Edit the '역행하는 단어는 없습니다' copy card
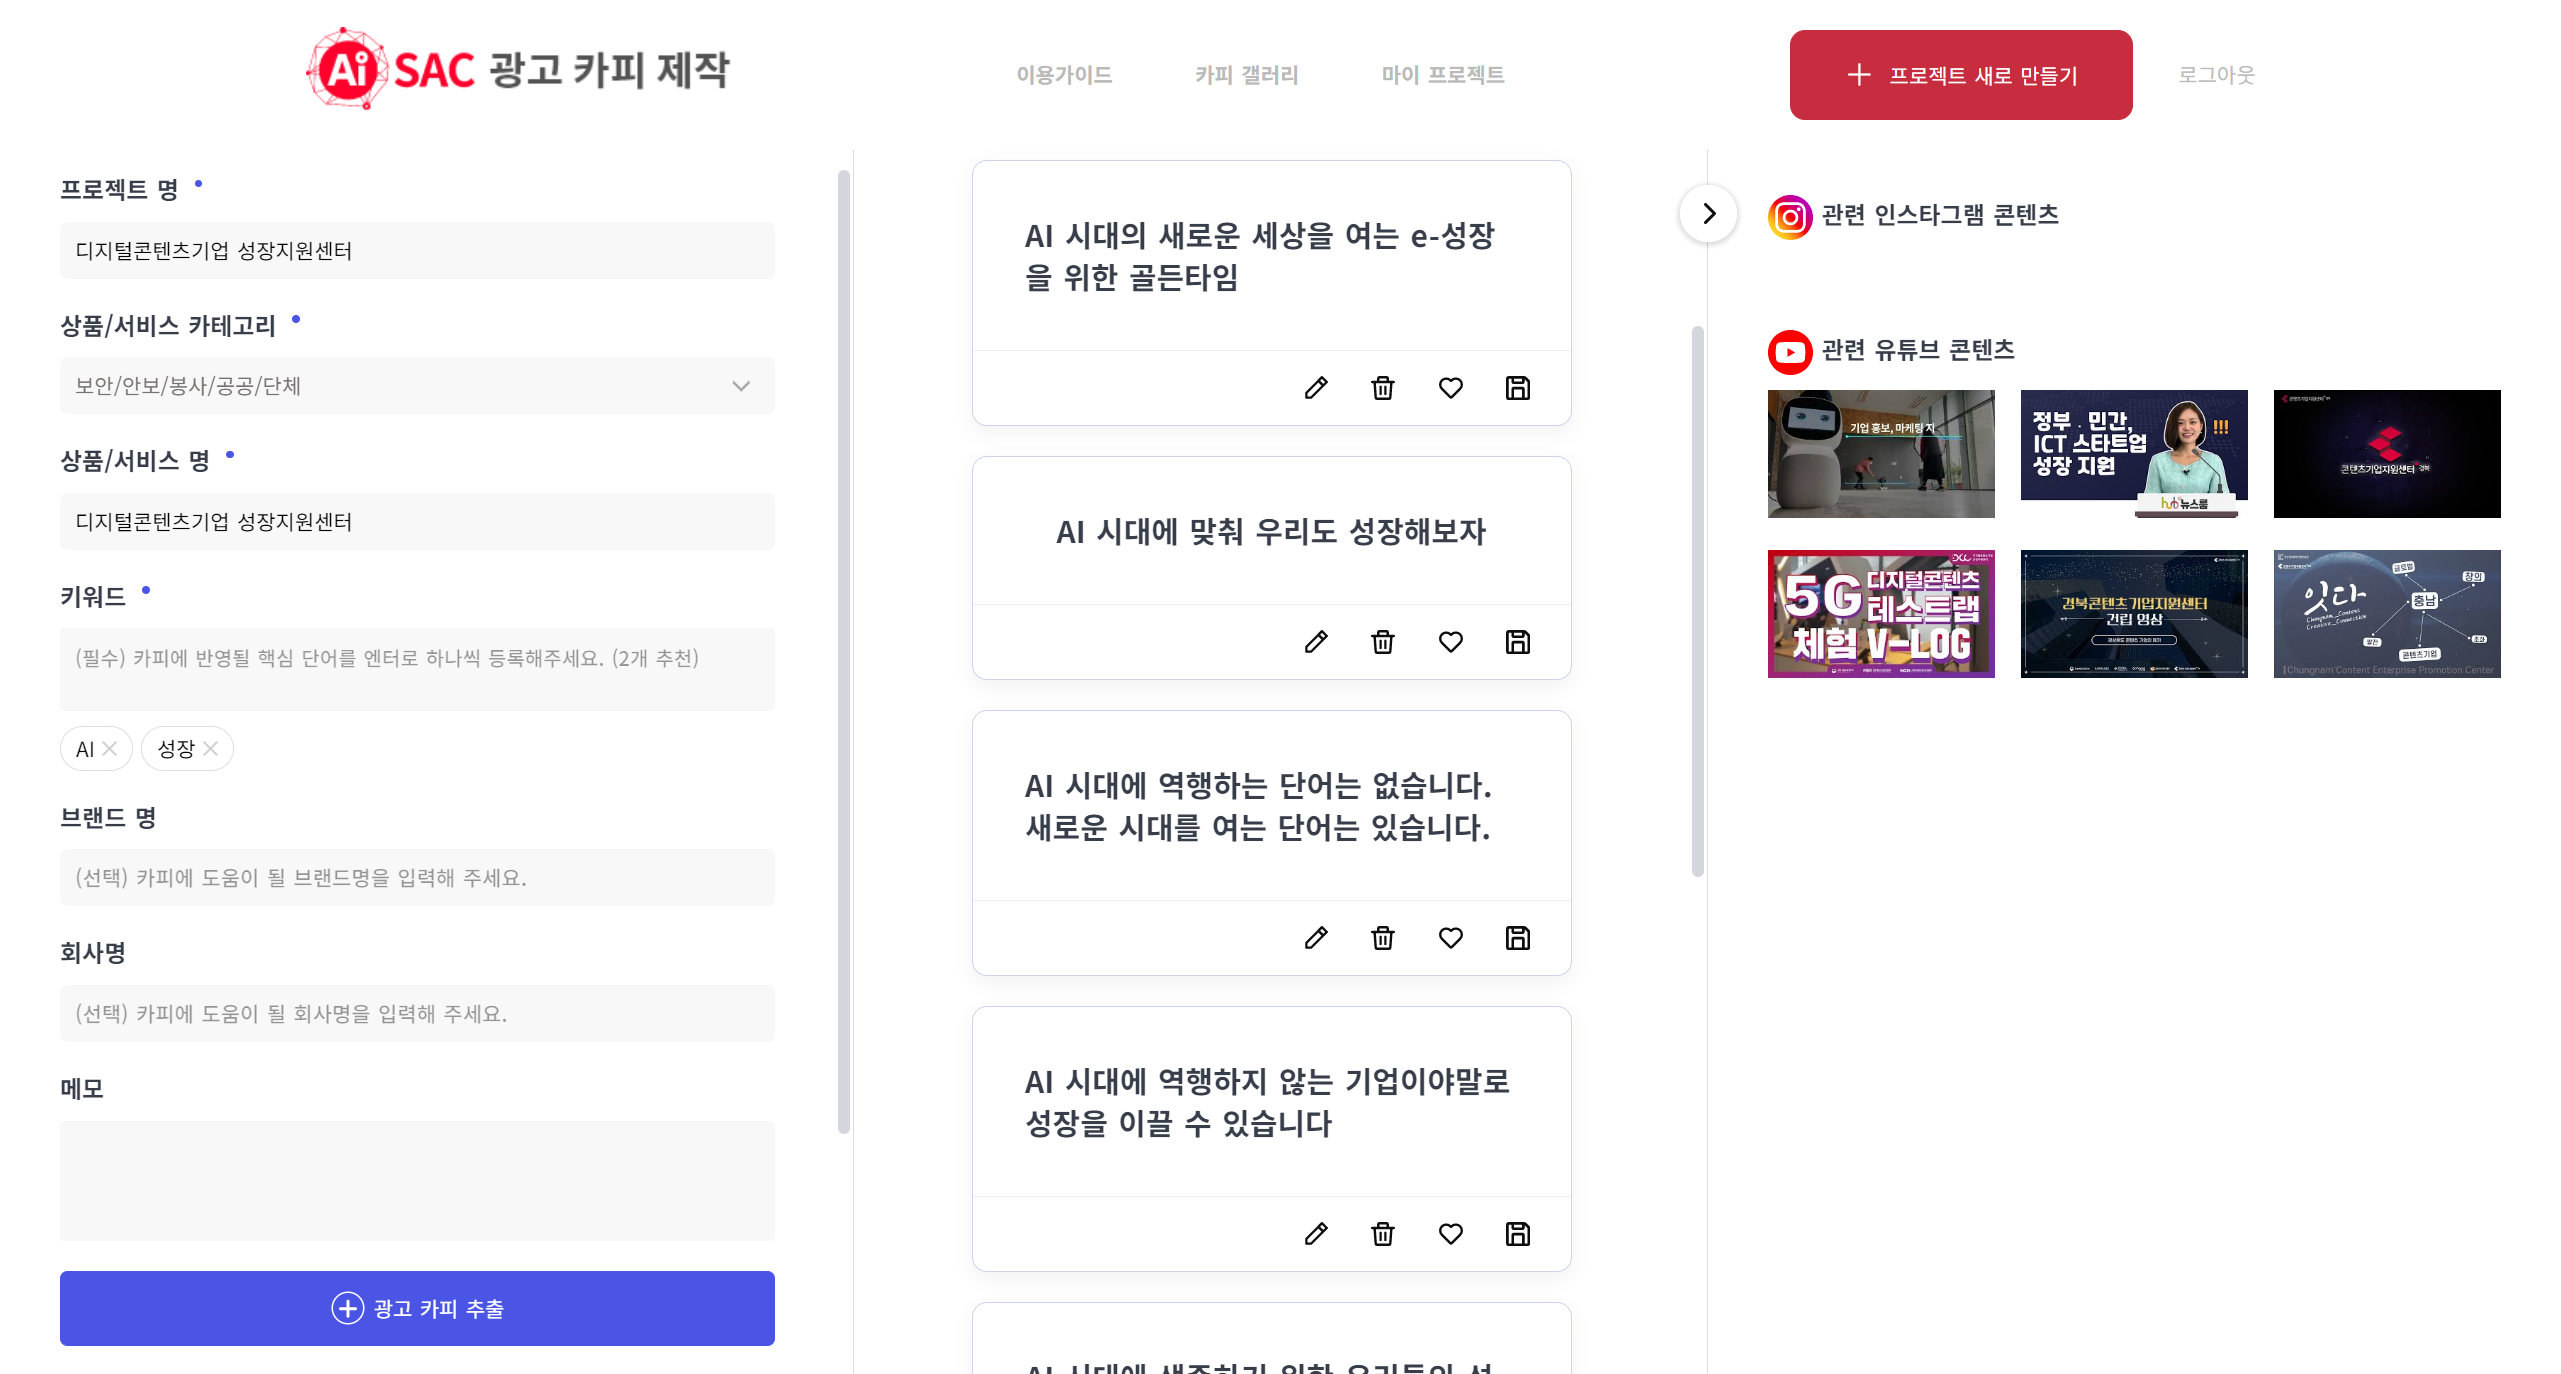Viewport: 2561px width, 1374px height. 1316,938
